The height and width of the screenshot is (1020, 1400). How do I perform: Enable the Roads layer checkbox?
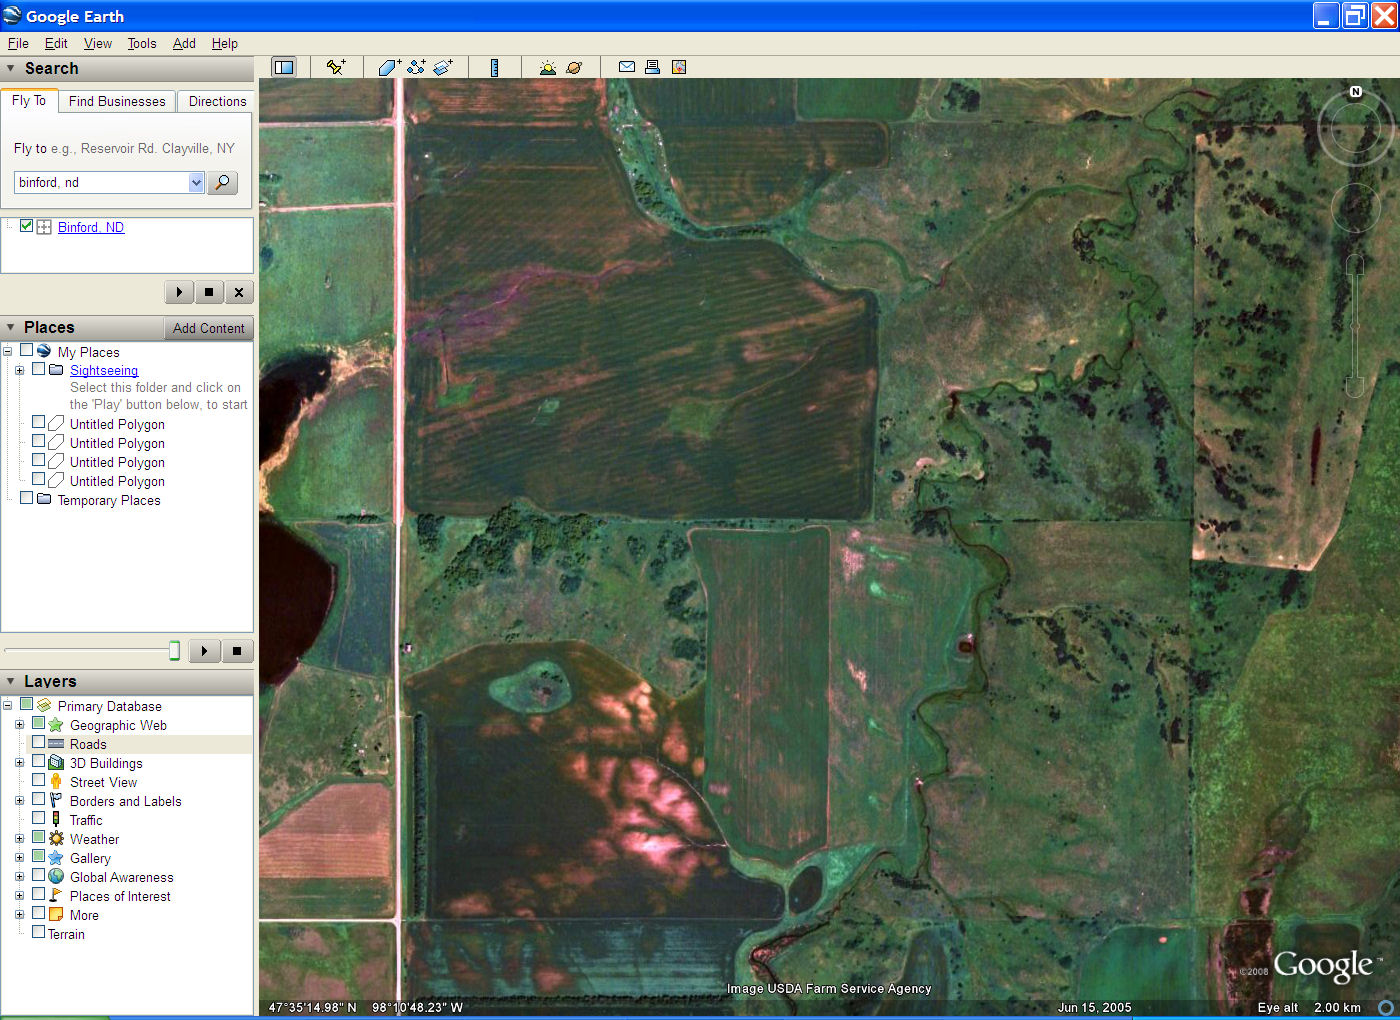[x=39, y=742]
